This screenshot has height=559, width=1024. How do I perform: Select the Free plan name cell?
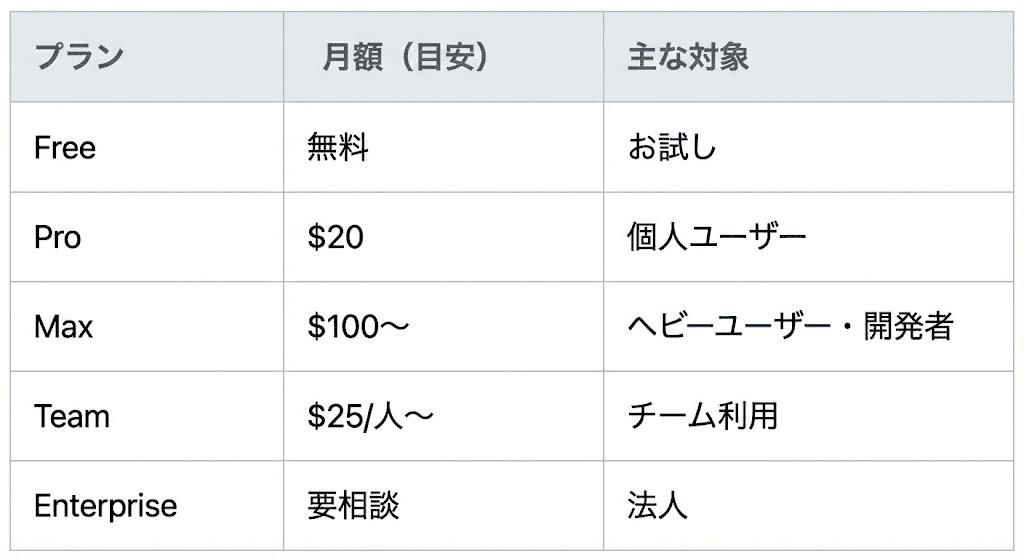(65, 148)
